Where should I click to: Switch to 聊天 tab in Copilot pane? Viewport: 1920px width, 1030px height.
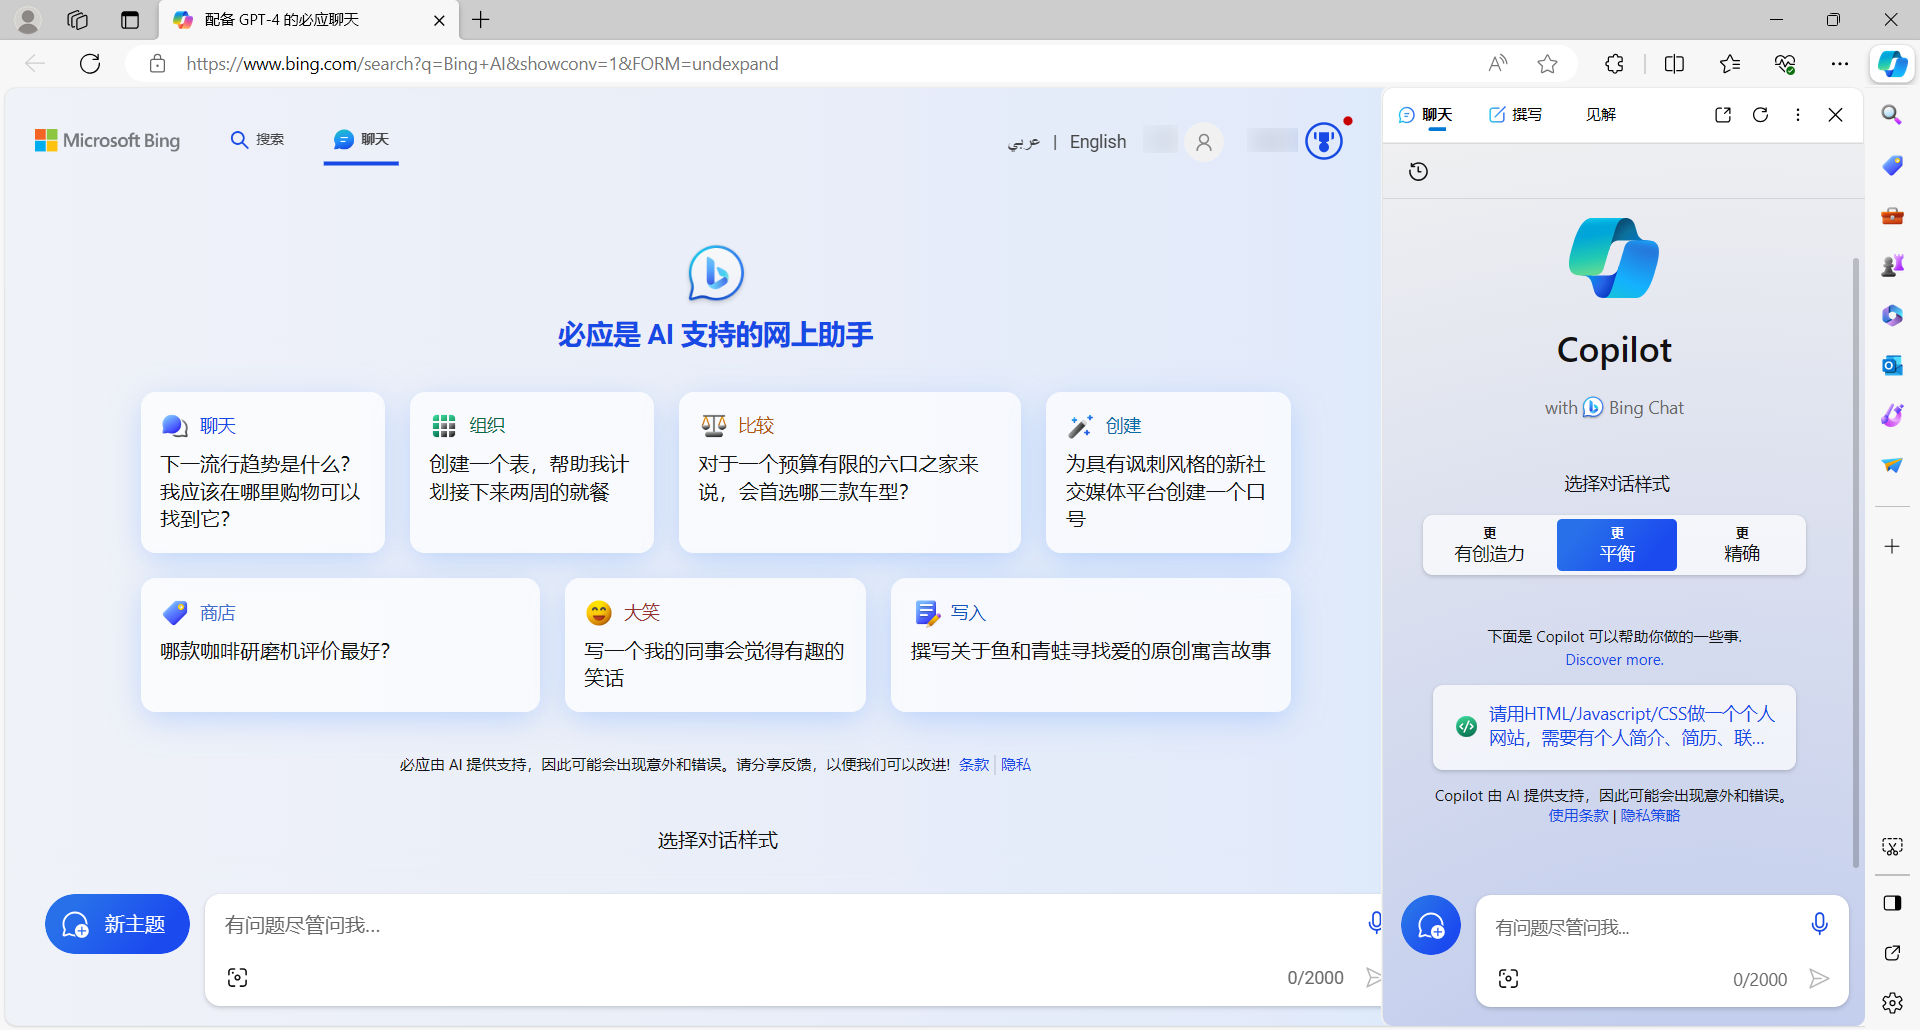[1426, 115]
